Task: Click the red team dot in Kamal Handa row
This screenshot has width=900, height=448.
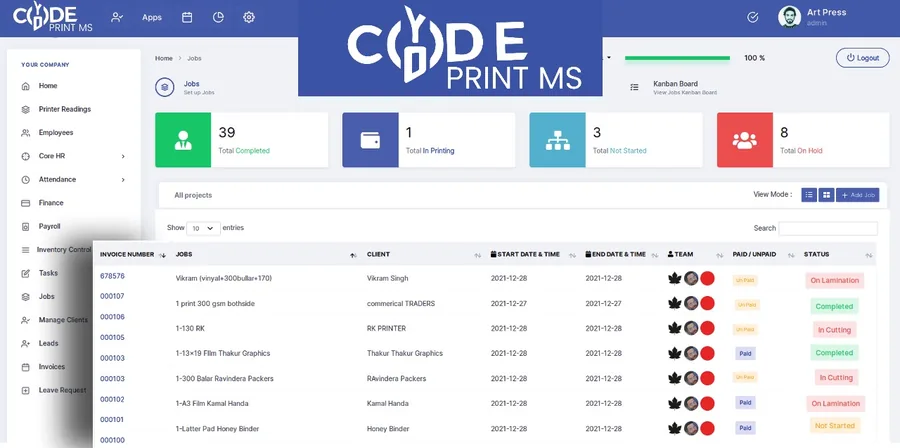Action: [707, 403]
